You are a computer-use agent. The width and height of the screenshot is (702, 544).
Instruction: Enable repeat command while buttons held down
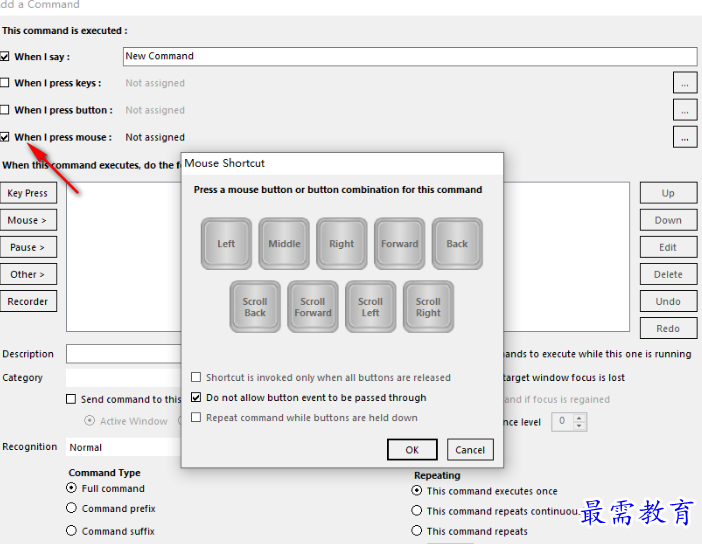[196, 417]
